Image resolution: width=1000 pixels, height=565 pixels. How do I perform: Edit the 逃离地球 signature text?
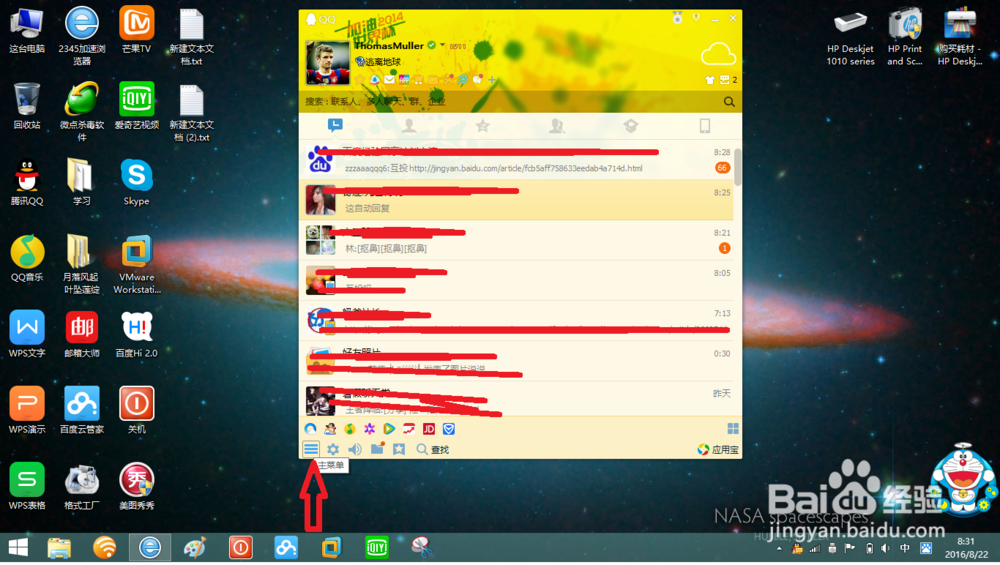tap(383, 62)
